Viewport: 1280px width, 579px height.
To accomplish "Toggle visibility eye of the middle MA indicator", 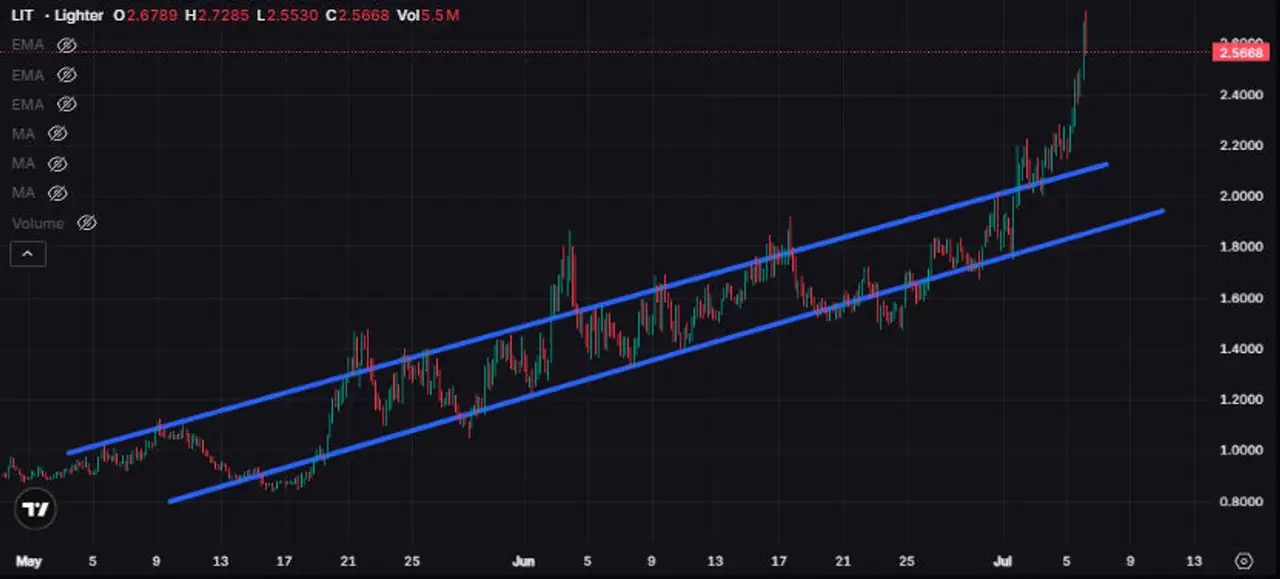I will (58, 163).
